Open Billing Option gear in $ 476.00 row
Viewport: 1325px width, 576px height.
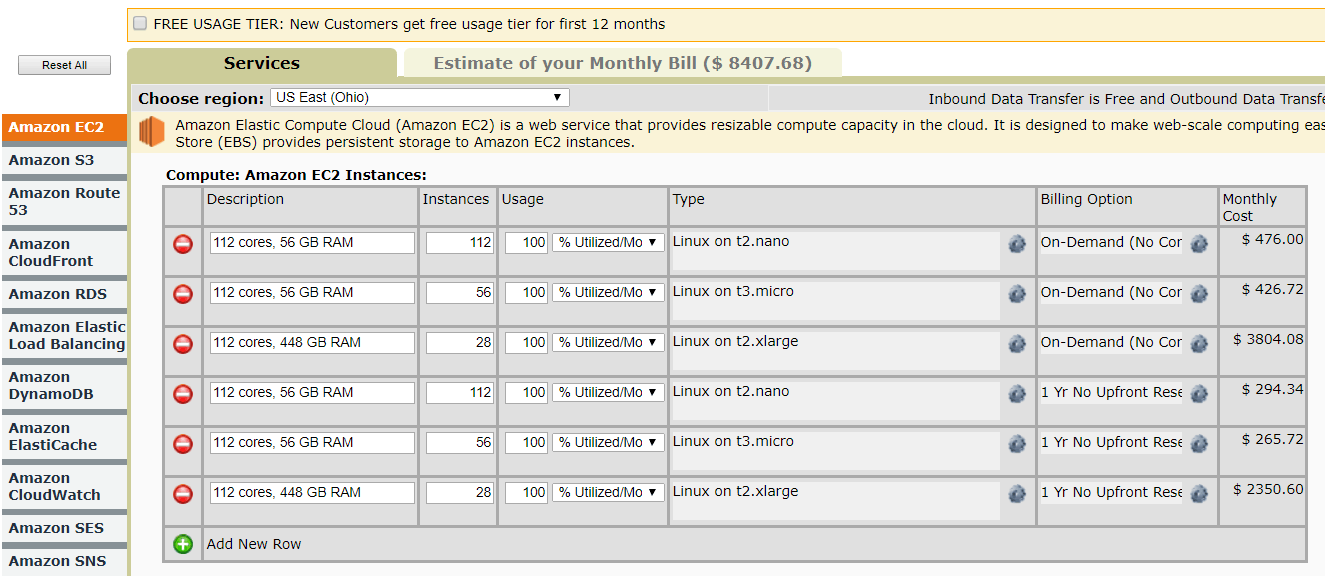pos(1199,244)
